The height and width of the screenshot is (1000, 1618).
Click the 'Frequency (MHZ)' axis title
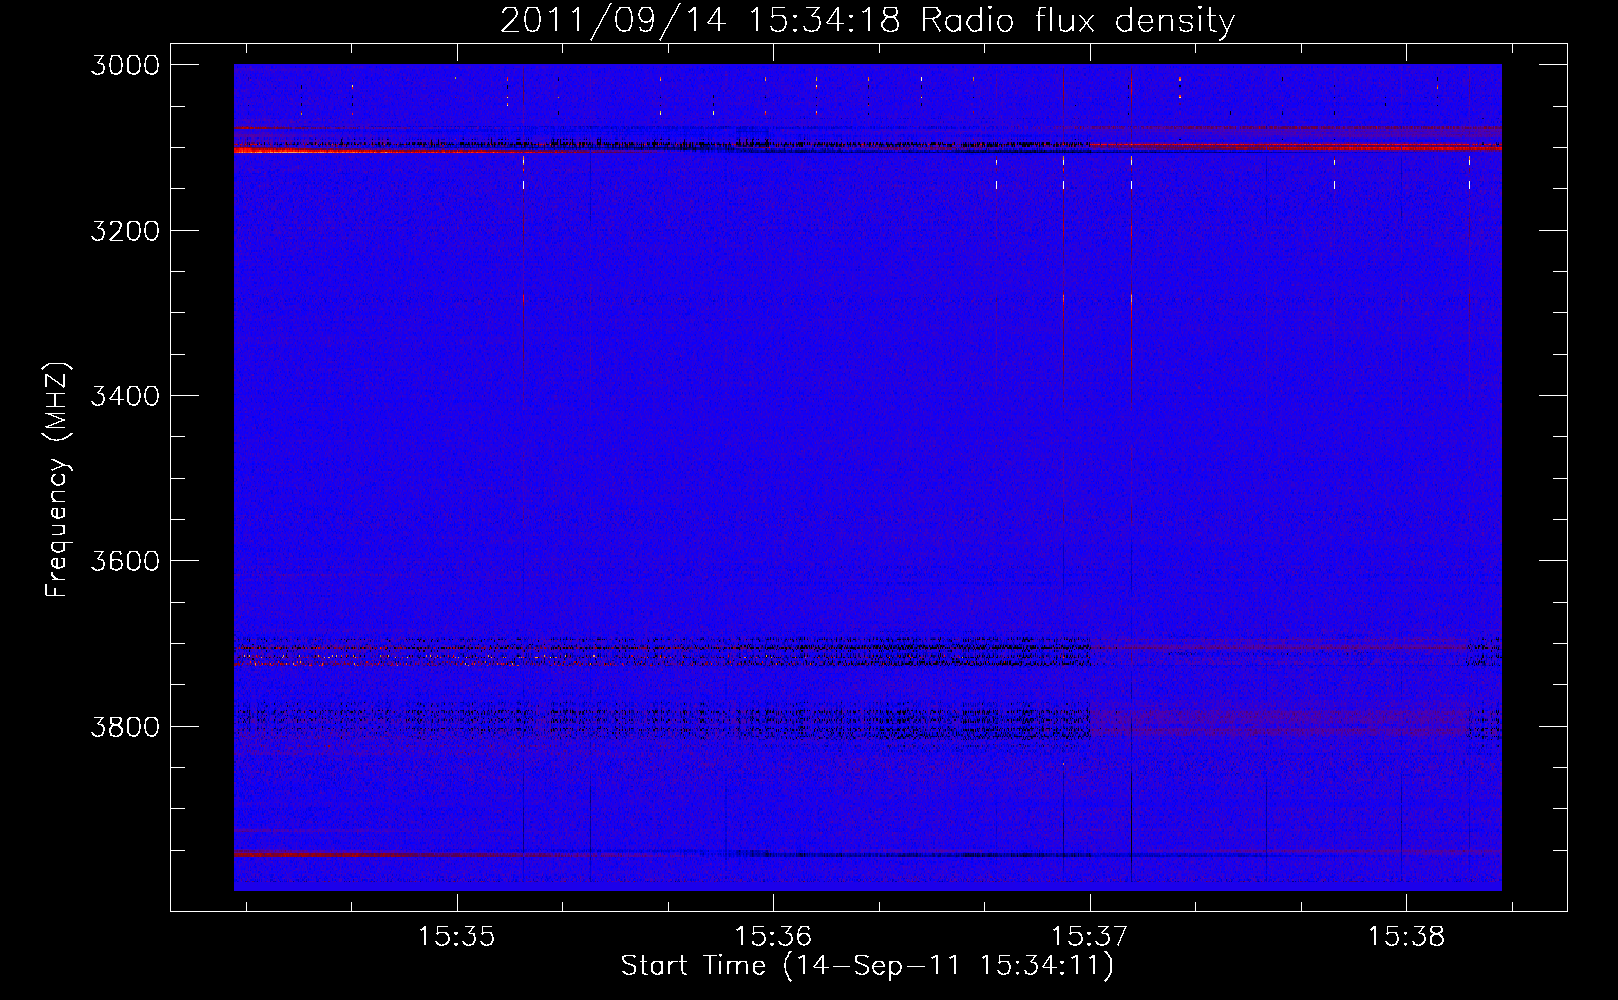coord(58,479)
